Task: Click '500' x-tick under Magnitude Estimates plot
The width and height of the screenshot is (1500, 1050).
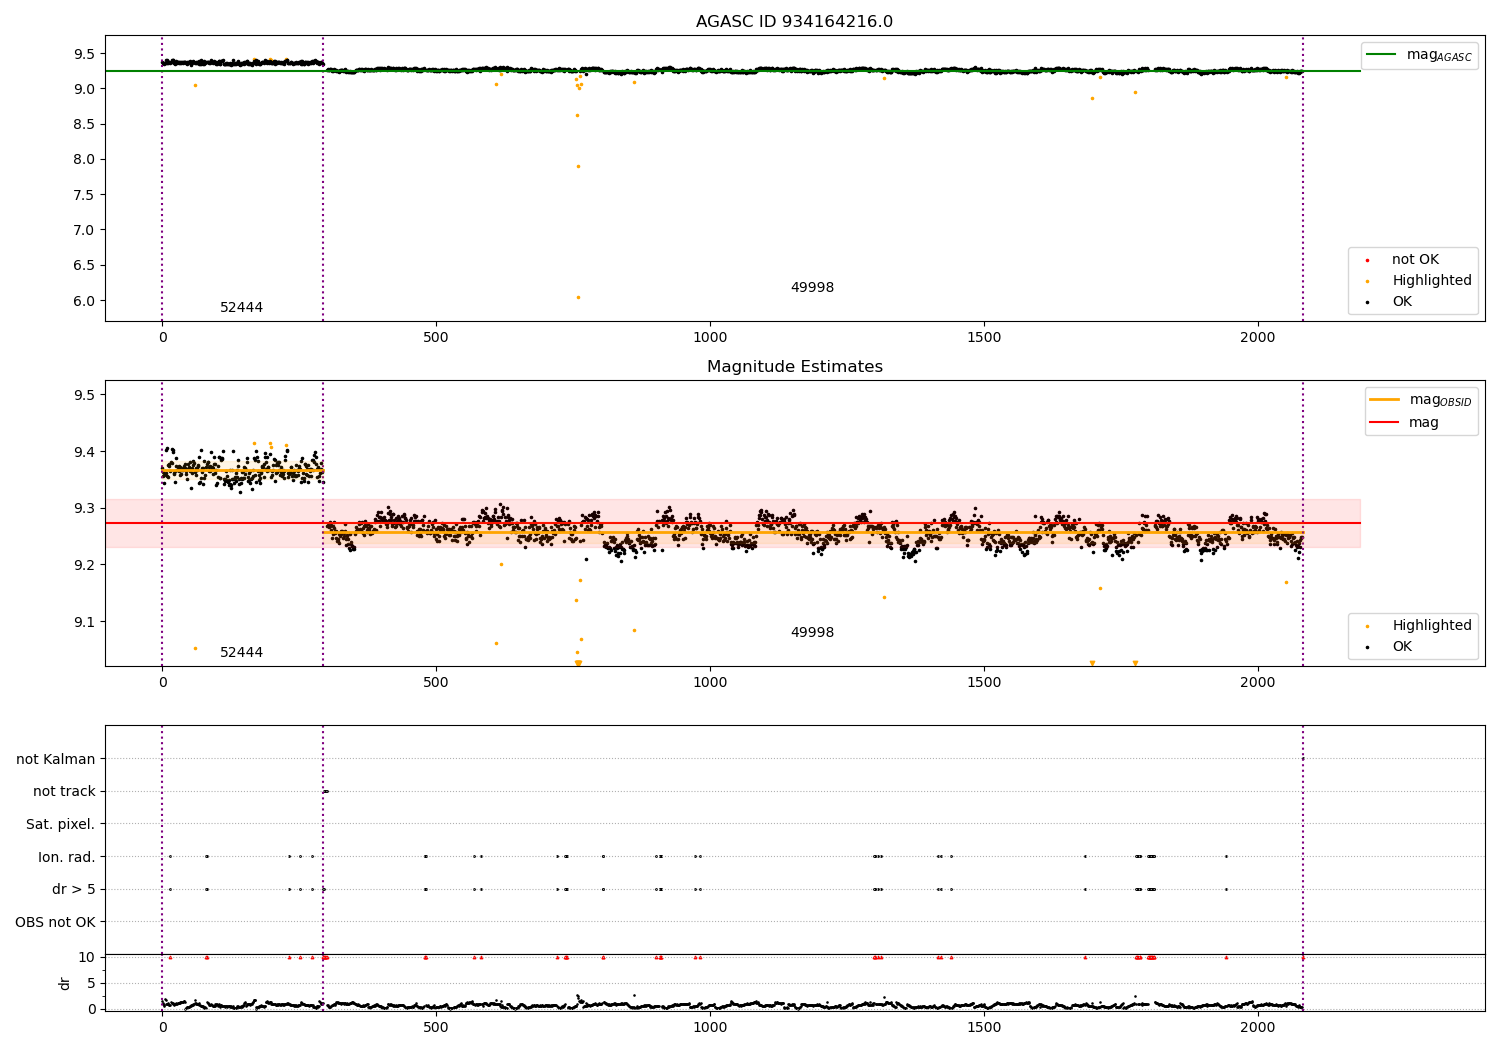Action: tap(436, 683)
